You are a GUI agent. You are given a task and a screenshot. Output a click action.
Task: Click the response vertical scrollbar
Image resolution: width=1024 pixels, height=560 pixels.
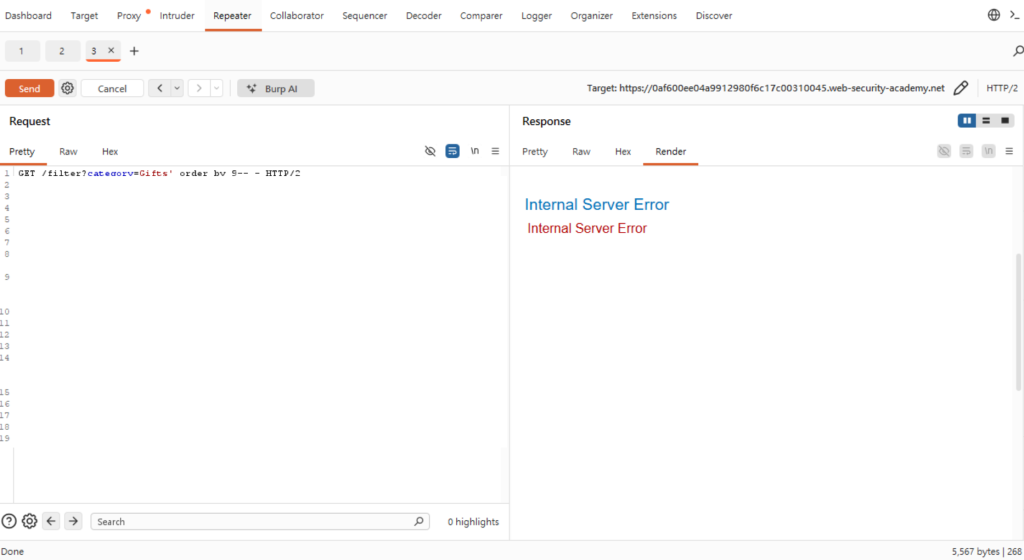pos(1019,322)
